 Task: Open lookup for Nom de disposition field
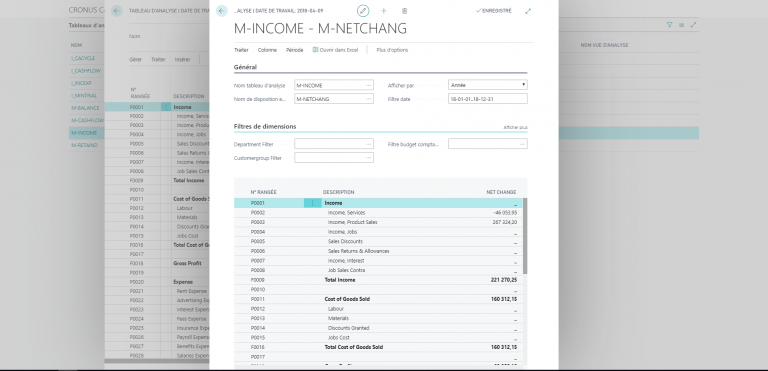click(368, 99)
